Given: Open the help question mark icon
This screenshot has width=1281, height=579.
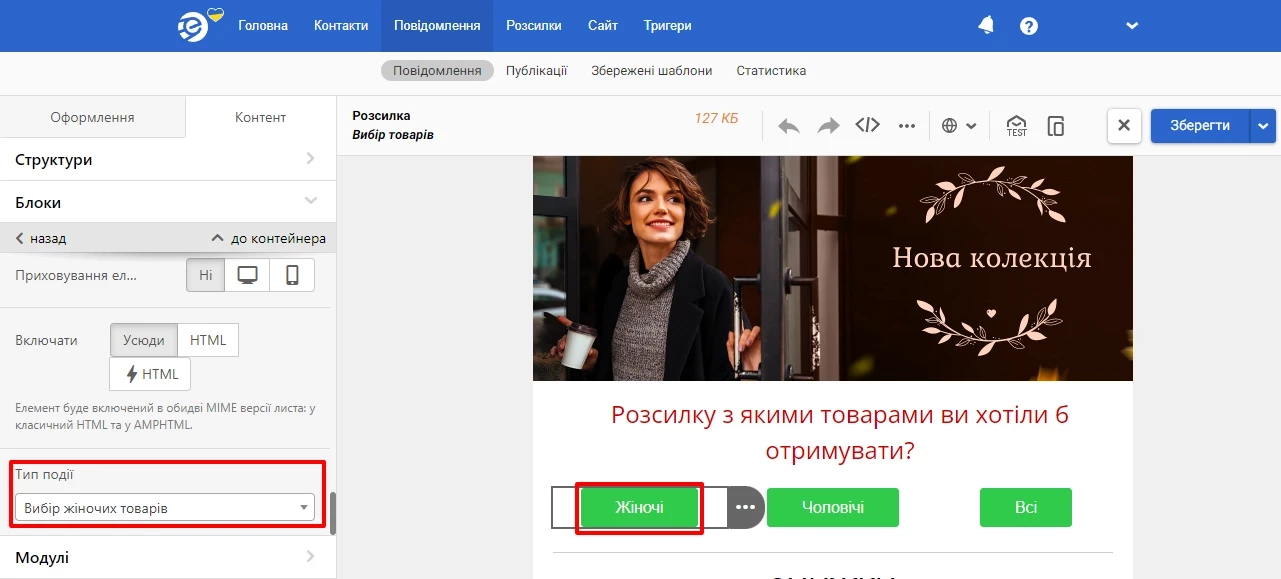Looking at the screenshot, I should (x=1029, y=26).
